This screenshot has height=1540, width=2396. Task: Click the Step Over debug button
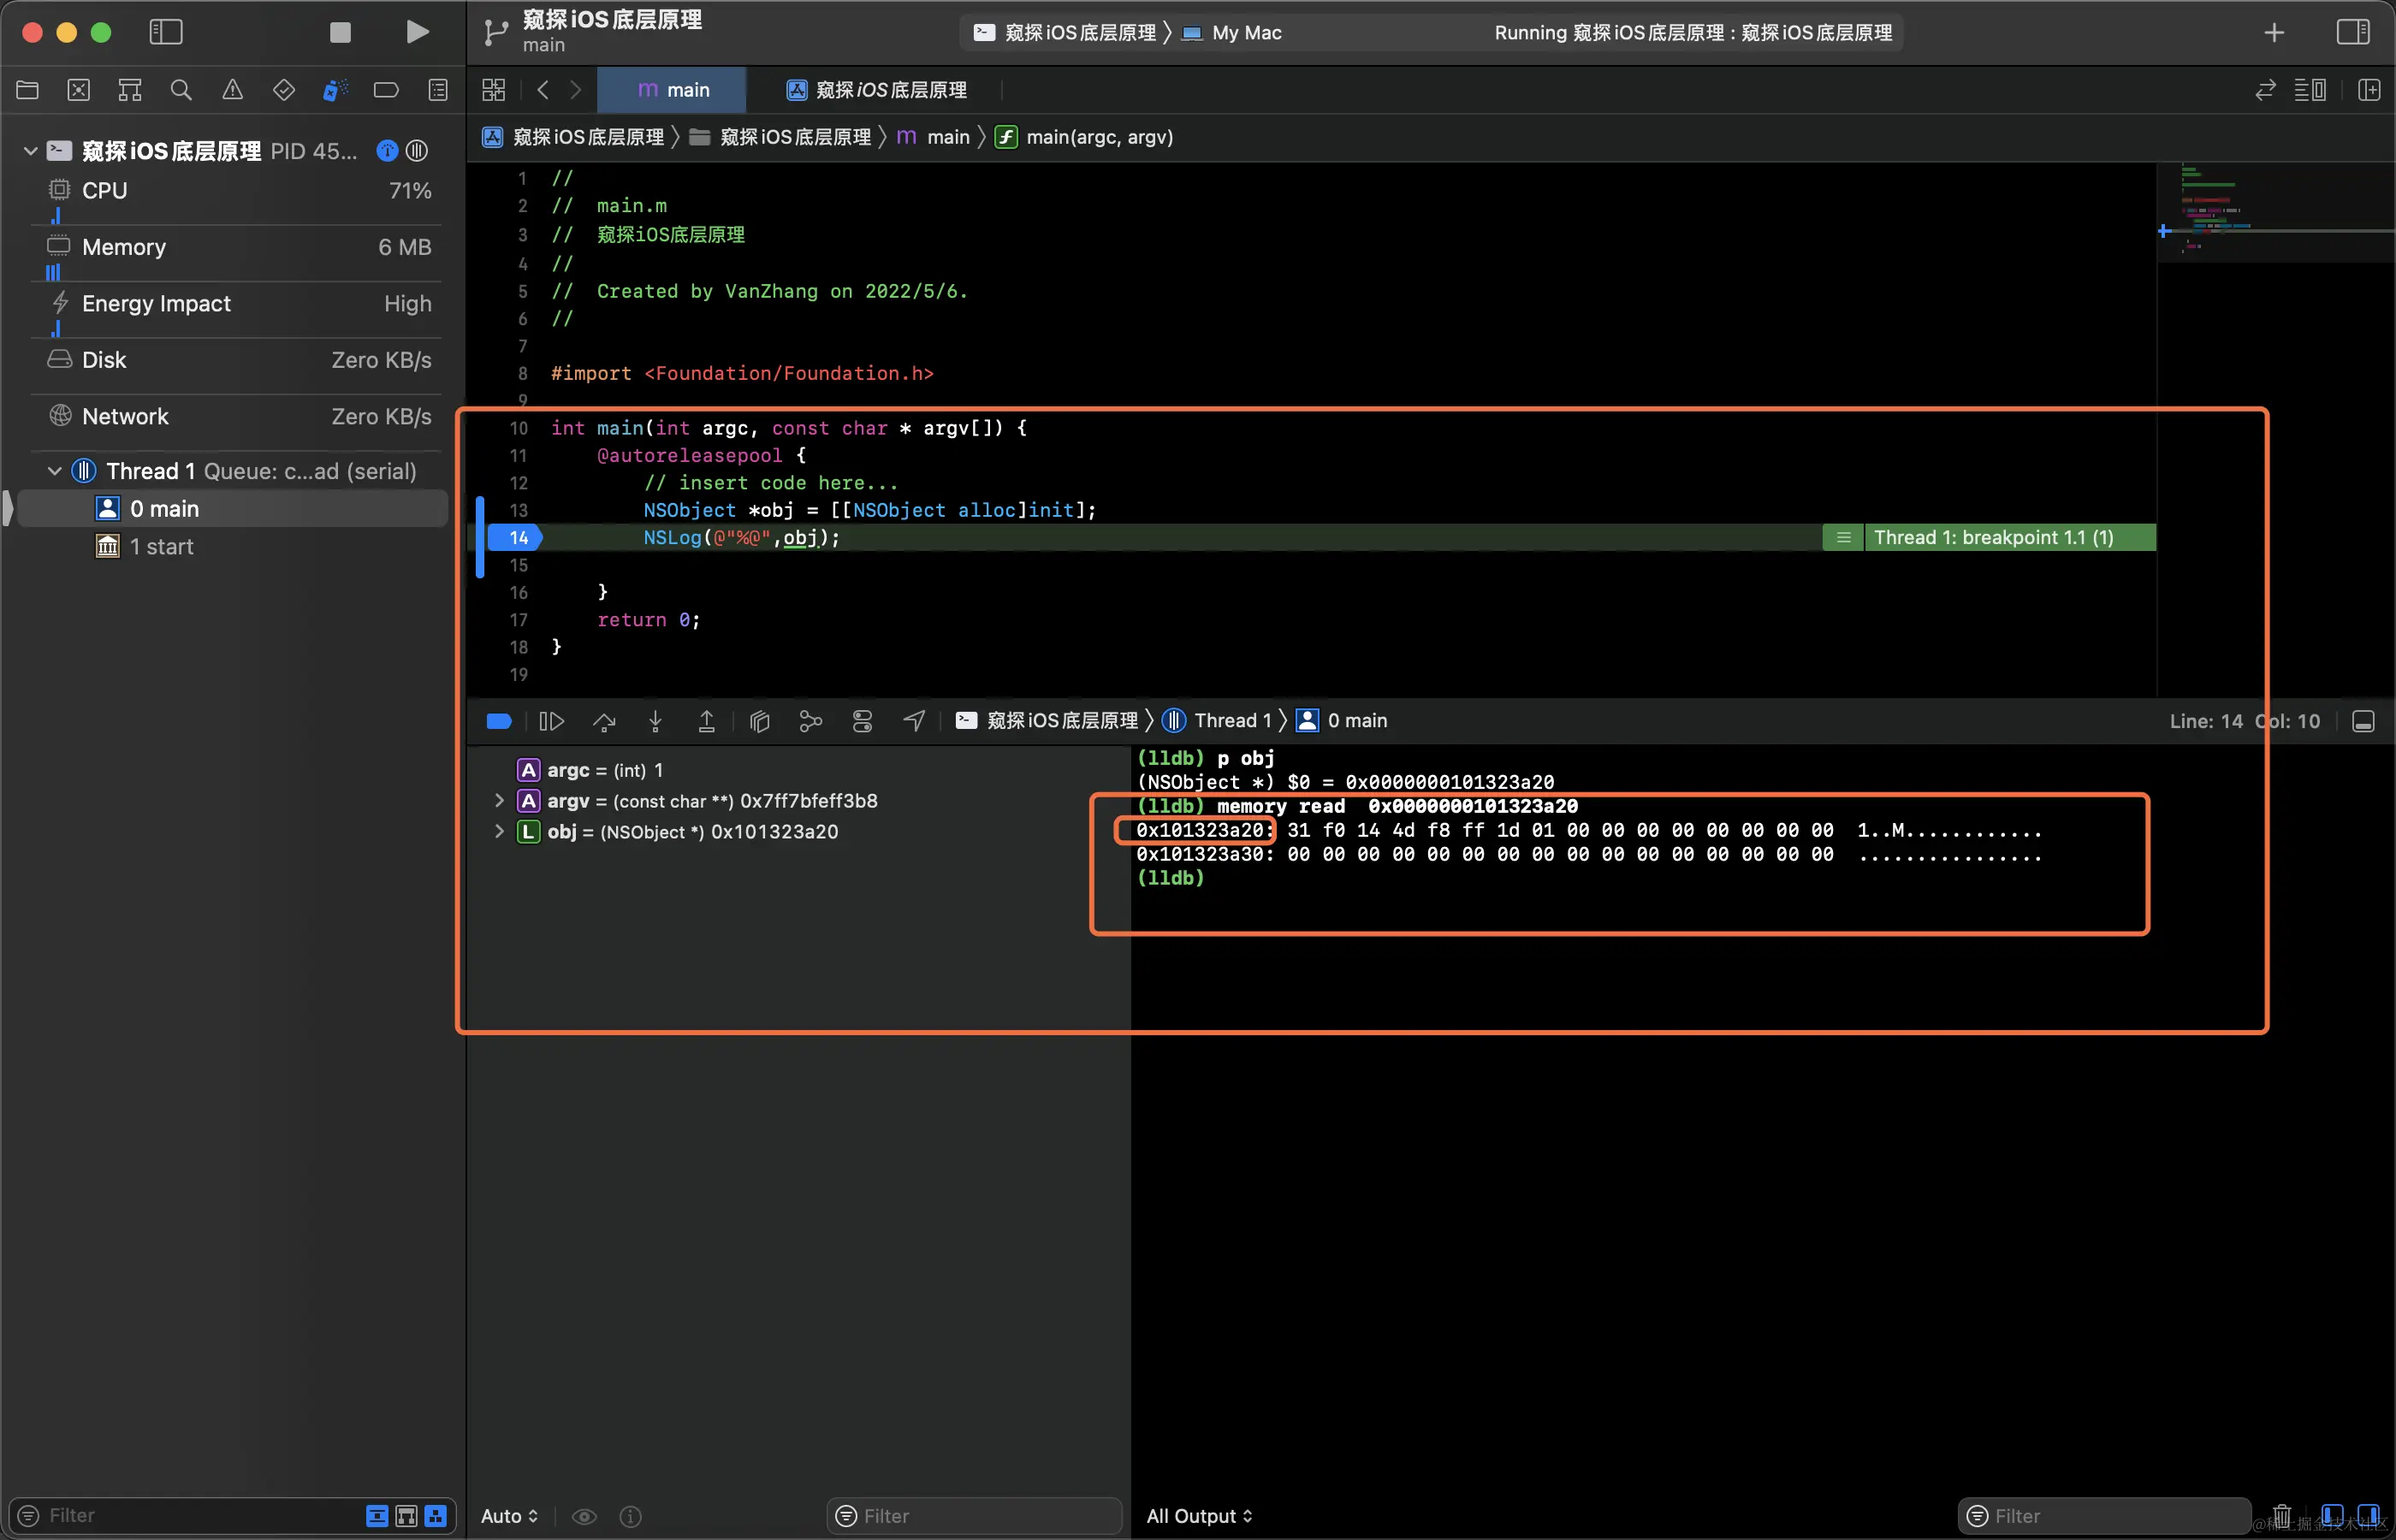point(604,721)
